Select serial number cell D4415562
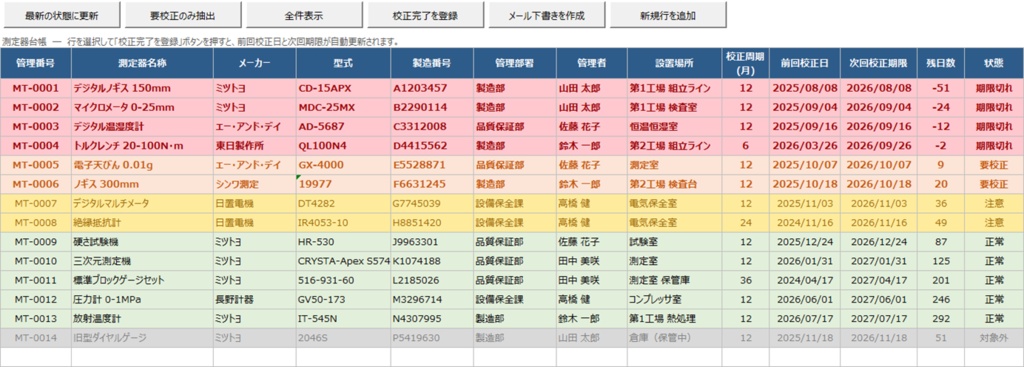Screen dimensions: 1024x367 point(432,146)
